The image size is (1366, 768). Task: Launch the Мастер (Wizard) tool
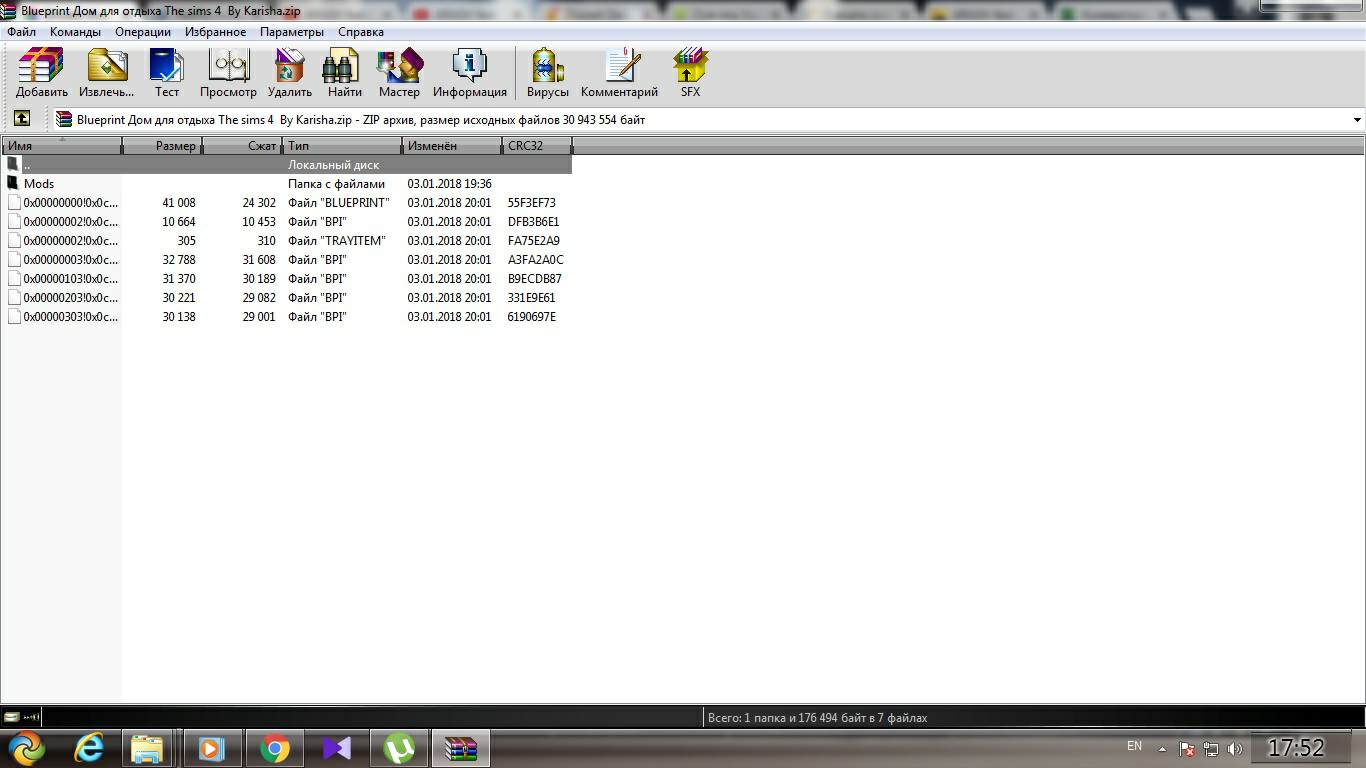[x=399, y=72]
